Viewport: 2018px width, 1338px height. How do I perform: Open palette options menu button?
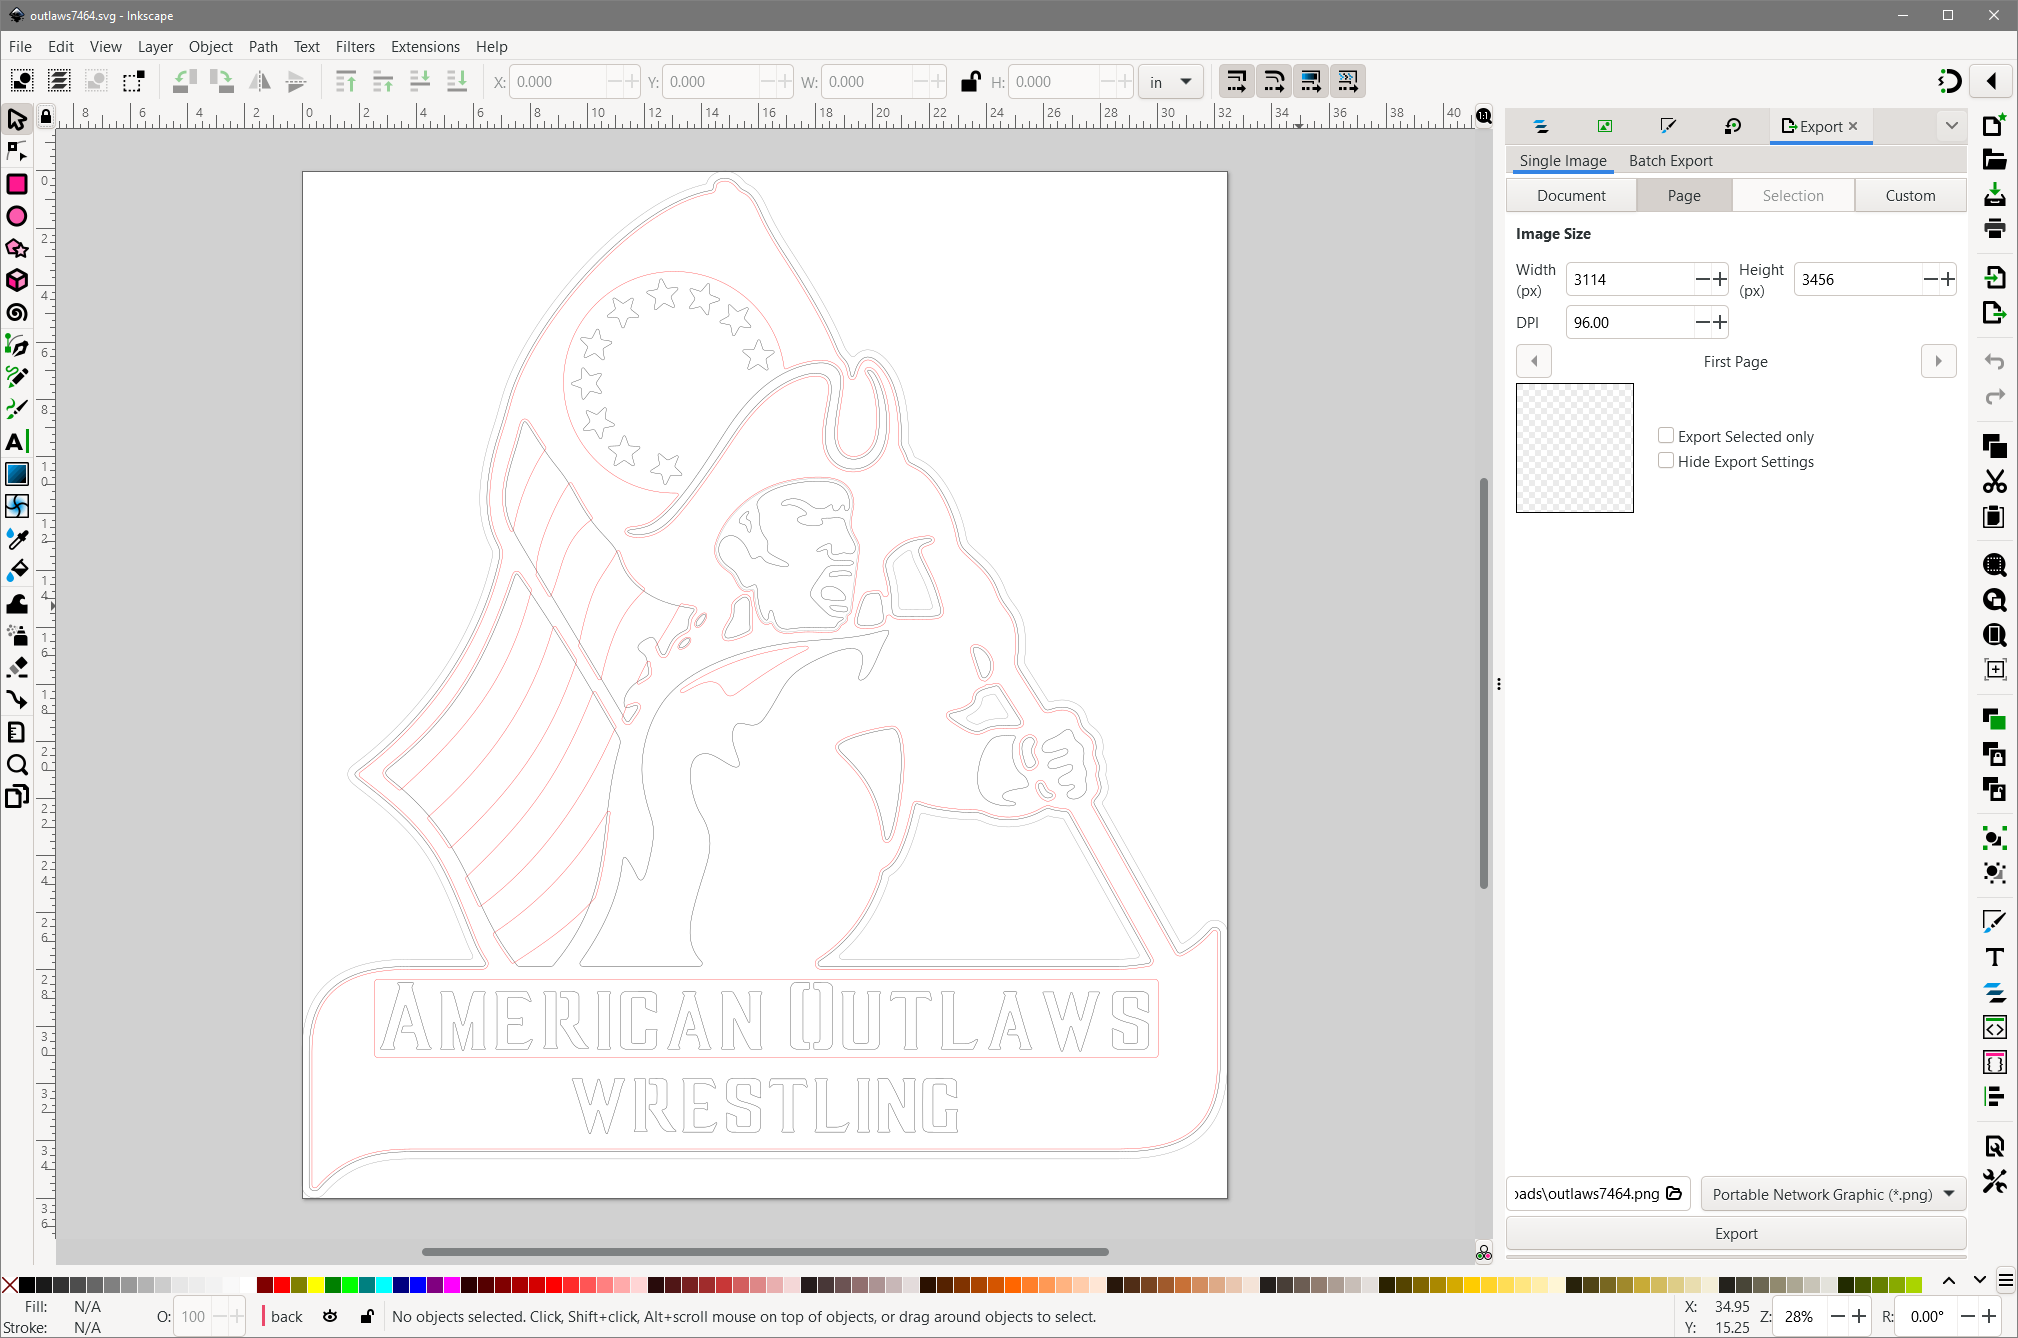pyautogui.click(x=2006, y=1281)
